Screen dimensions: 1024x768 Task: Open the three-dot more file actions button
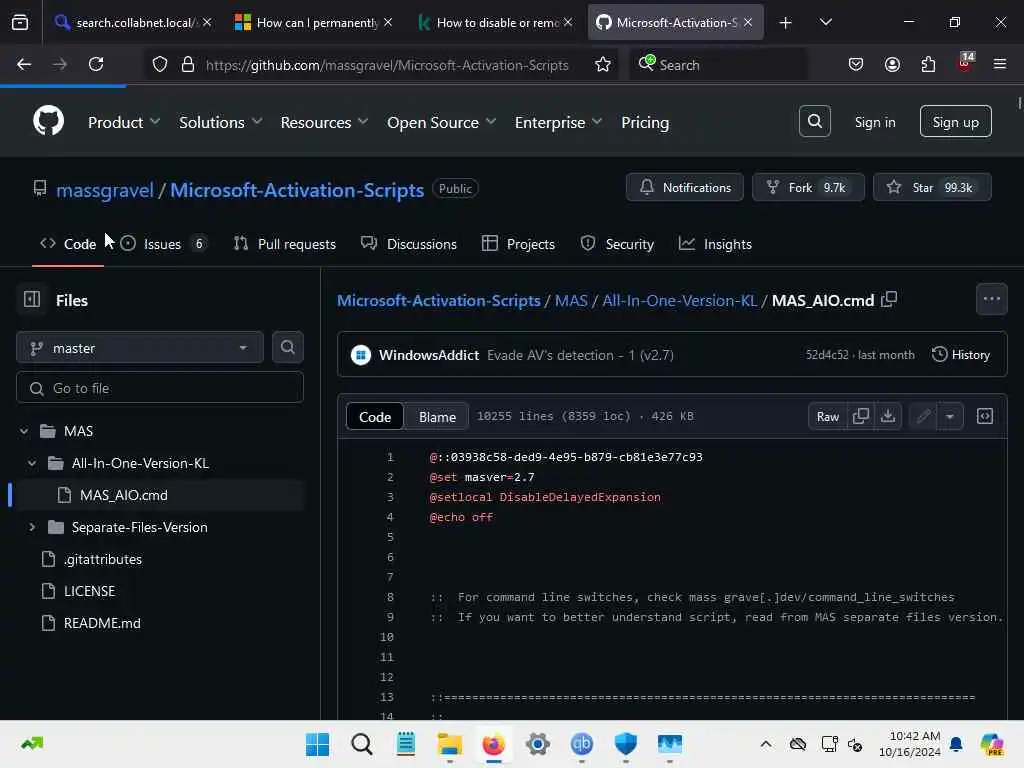pyautogui.click(x=991, y=299)
